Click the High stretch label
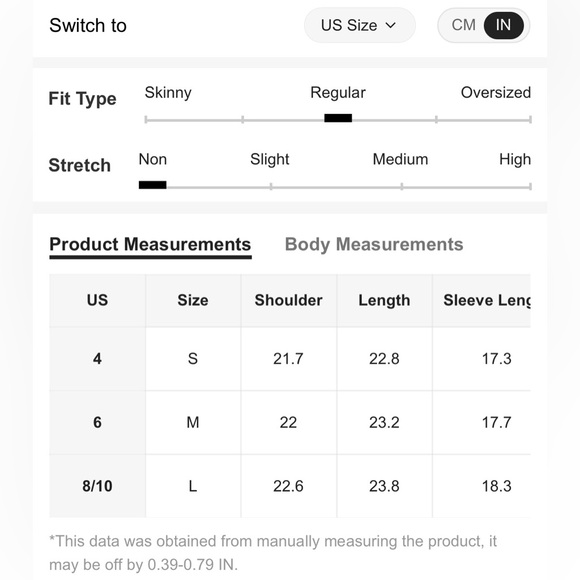 [515, 160]
